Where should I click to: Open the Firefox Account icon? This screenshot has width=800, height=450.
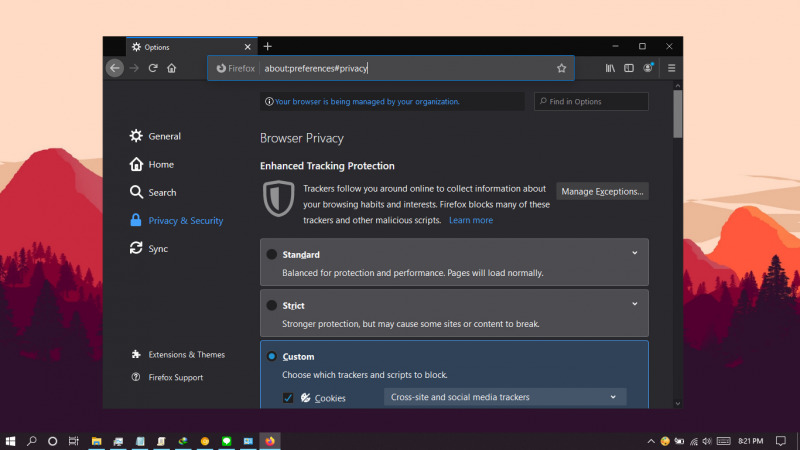[x=648, y=68]
